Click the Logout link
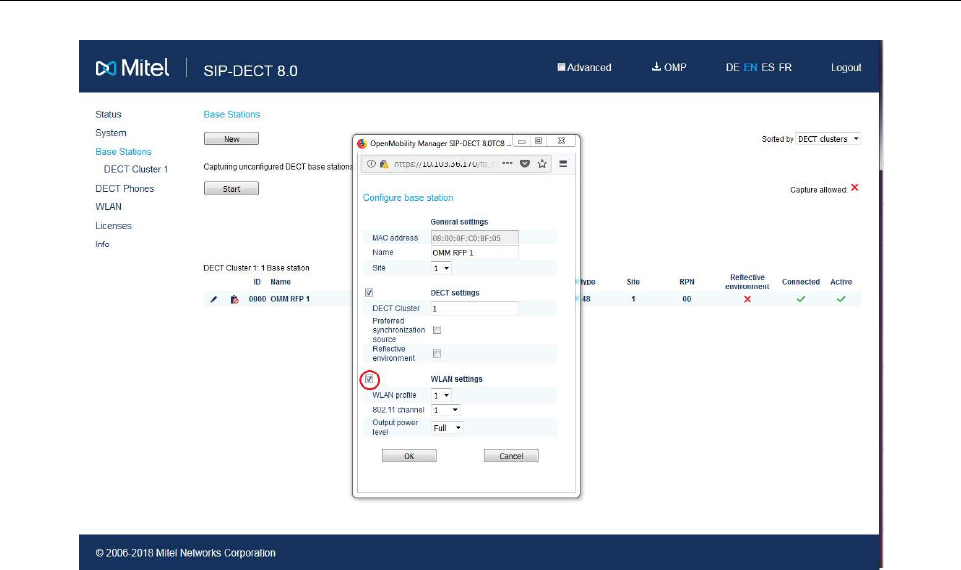 [x=846, y=67]
